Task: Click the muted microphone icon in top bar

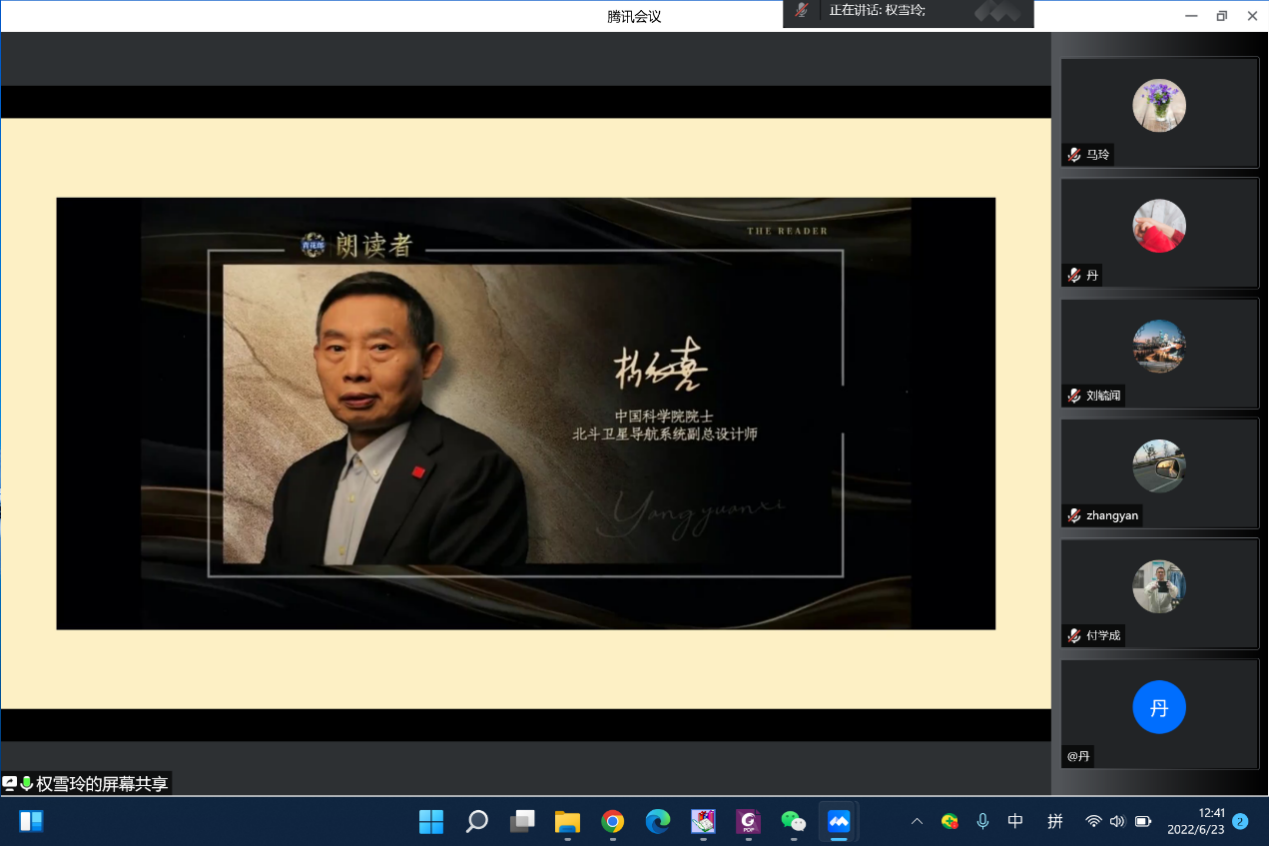Action: click(801, 10)
